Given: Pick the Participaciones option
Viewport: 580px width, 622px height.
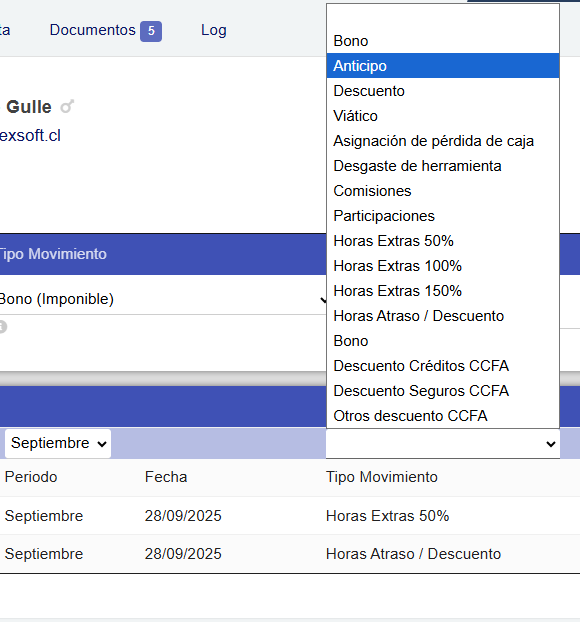Looking at the screenshot, I should pos(443,216).
